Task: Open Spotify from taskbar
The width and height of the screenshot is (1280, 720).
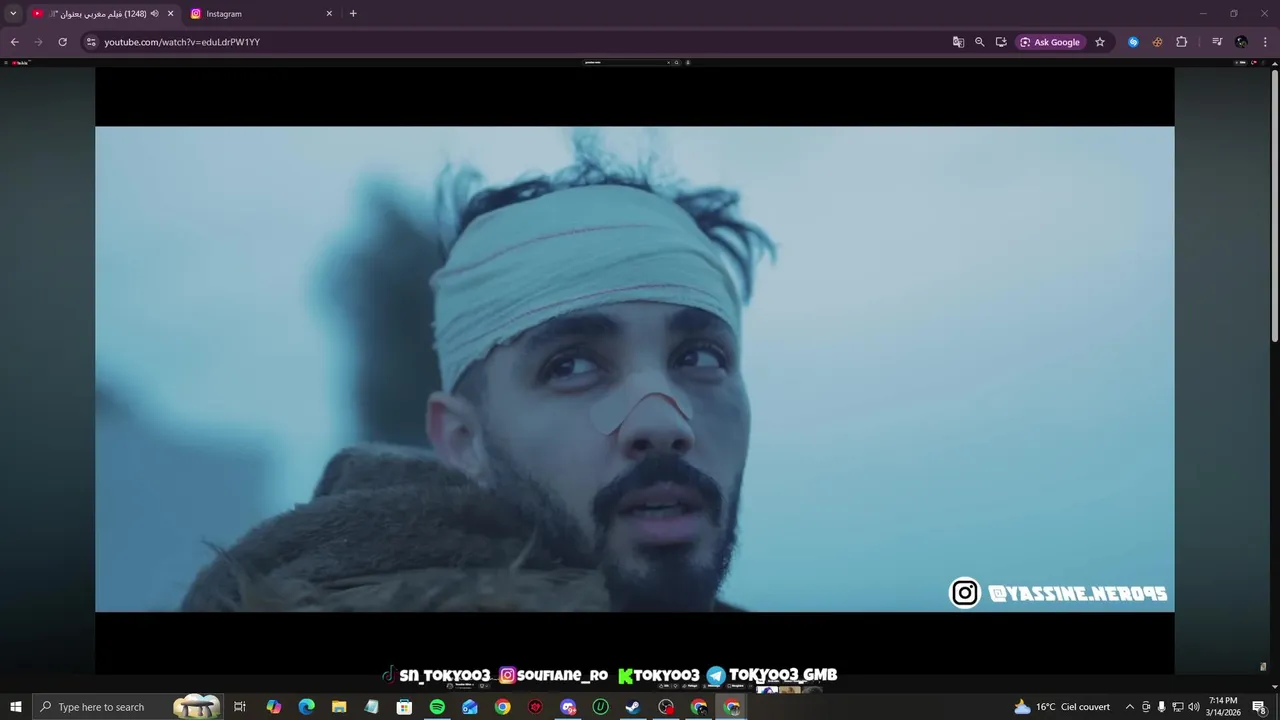Action: coord(437,707)
